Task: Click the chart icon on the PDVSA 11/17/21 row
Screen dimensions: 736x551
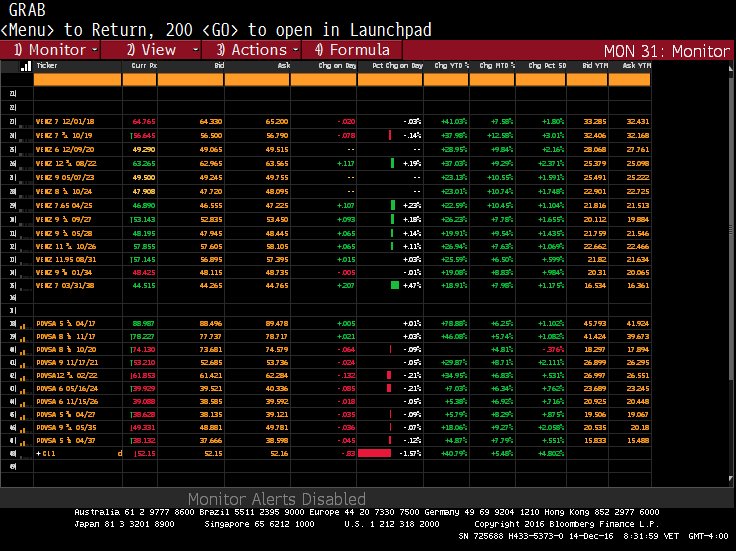Action: pyautogui.click(x=23, y=363)
